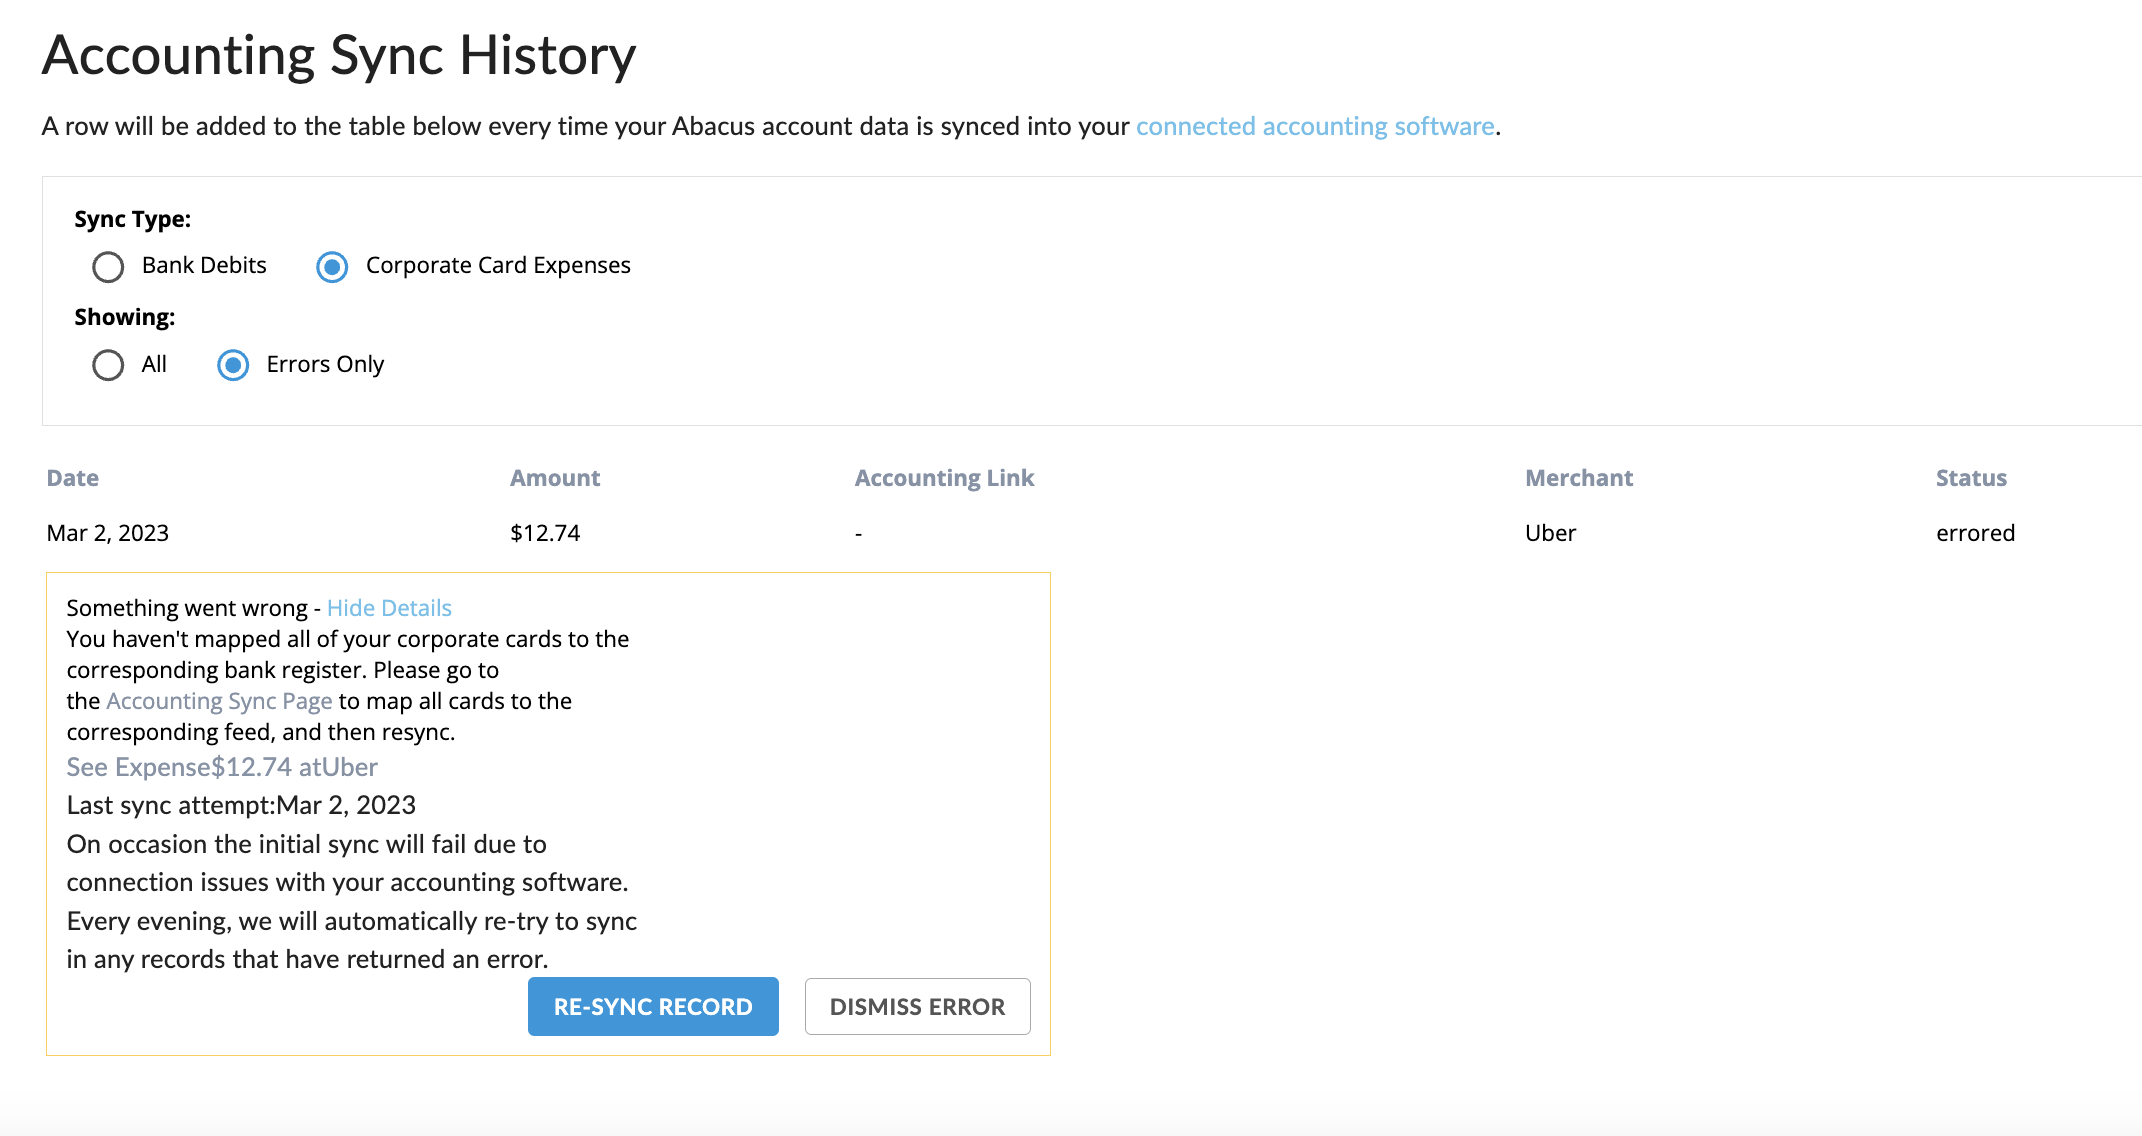Click the Date column header
This screenshot has width=2142, height=1136.
[x=73, y=478]
